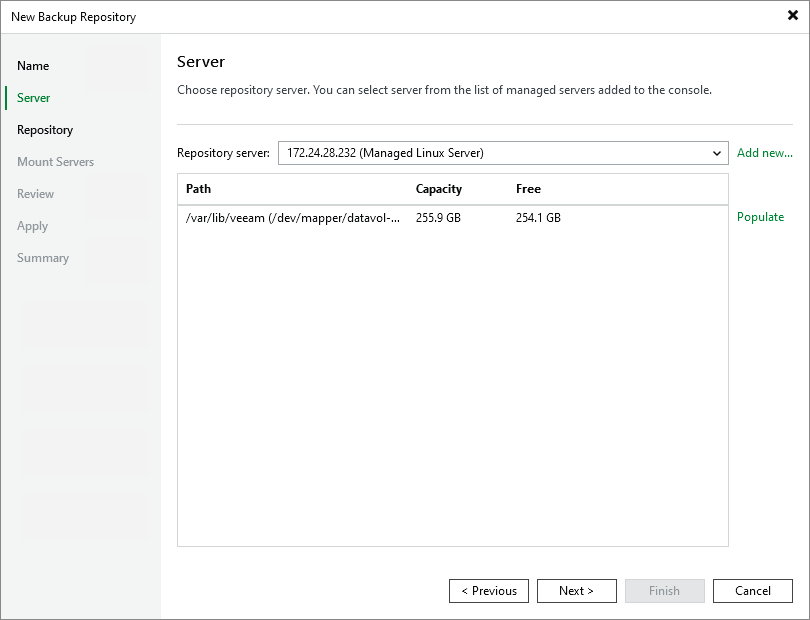Click the Add new... link
810x620 pixels.
pyautogui.click(x=765, y=153)
